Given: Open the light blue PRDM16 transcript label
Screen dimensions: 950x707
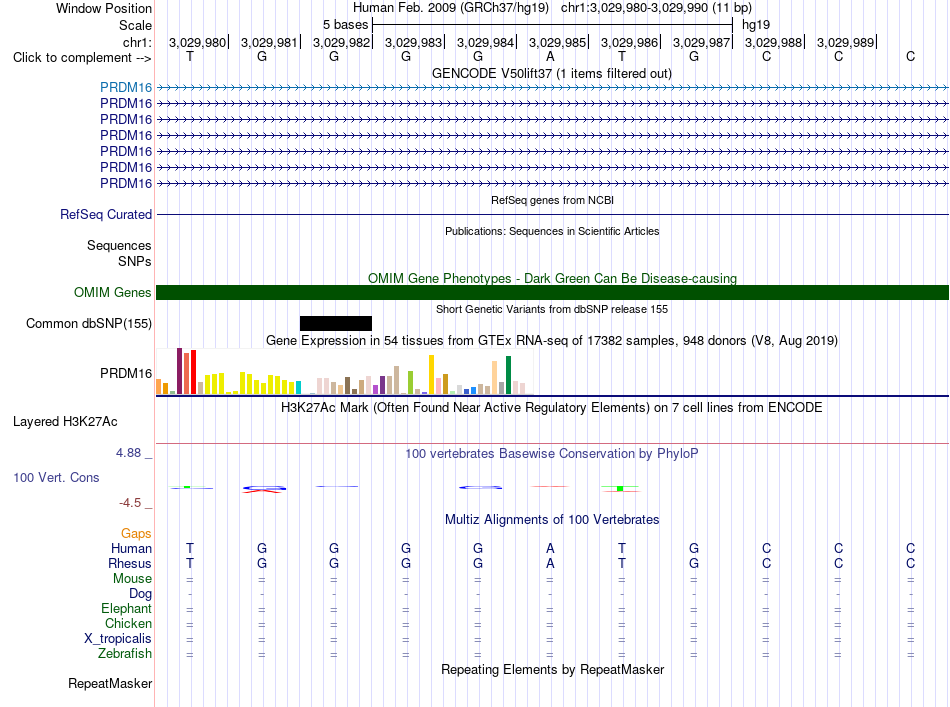Looking at the screenshot, I should (126, 87).
